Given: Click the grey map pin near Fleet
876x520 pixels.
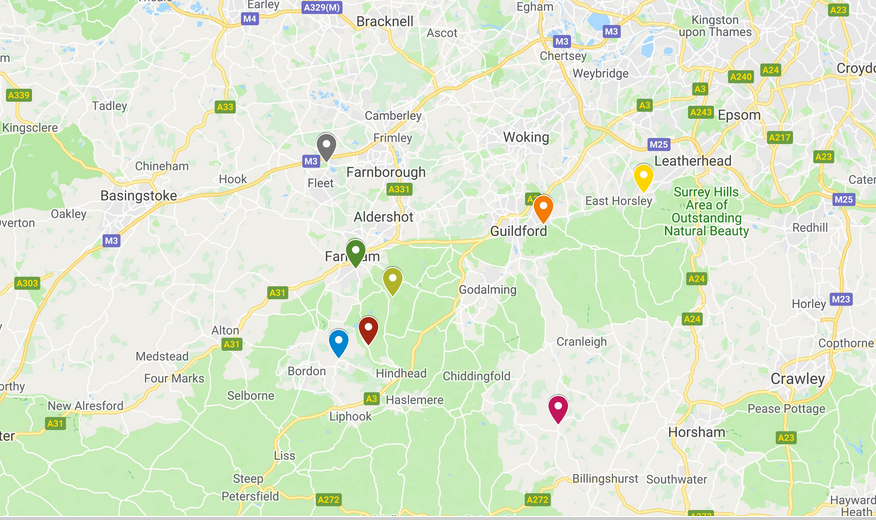Looking at the screenshot, I should pyautogui.click(x=326, y=147).
